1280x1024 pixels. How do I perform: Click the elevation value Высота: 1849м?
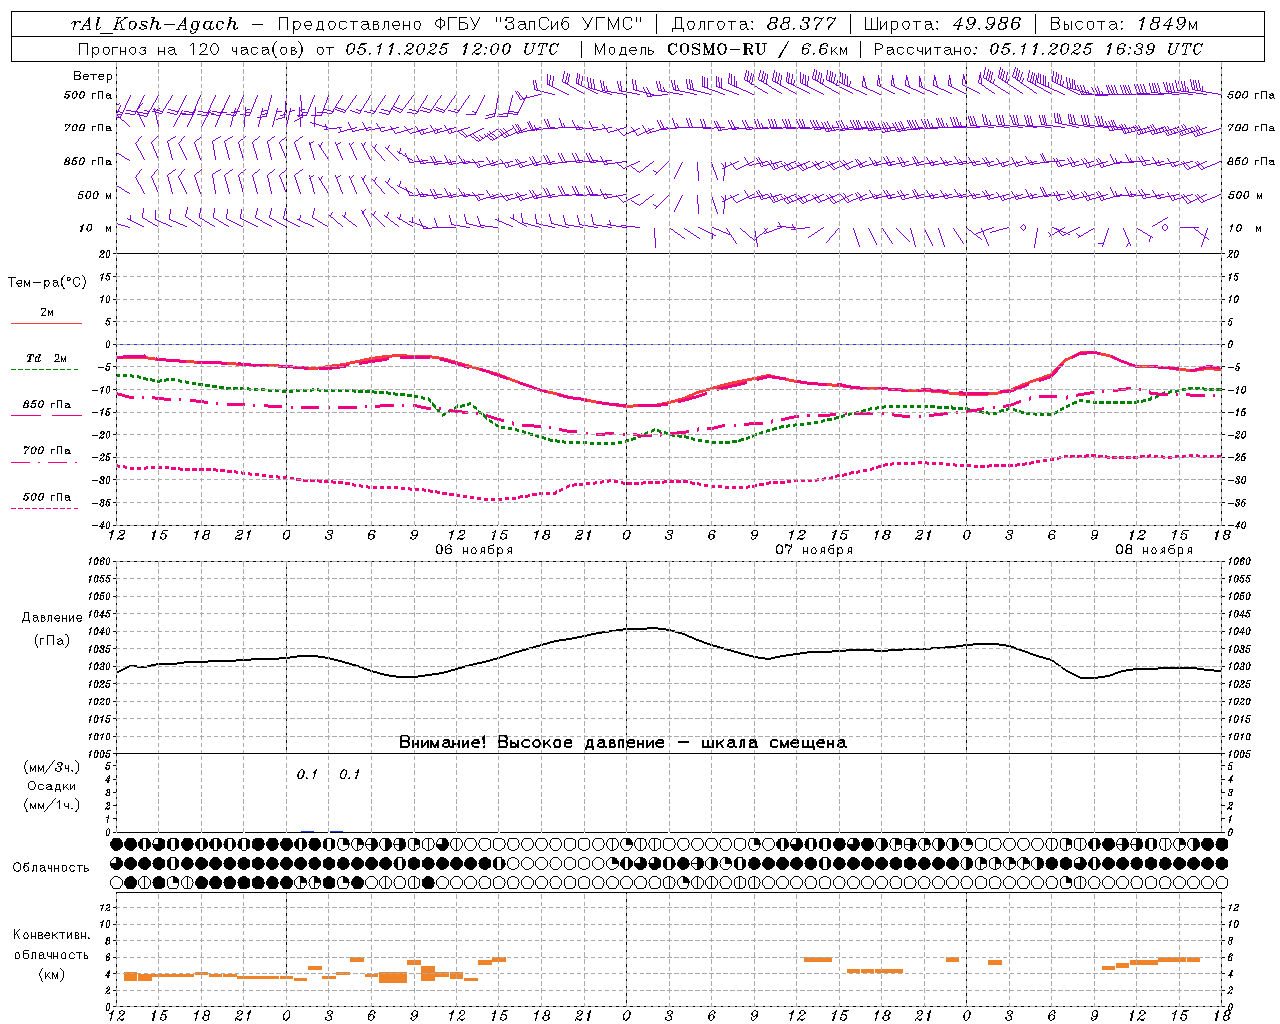click(x=1124, y=25)
